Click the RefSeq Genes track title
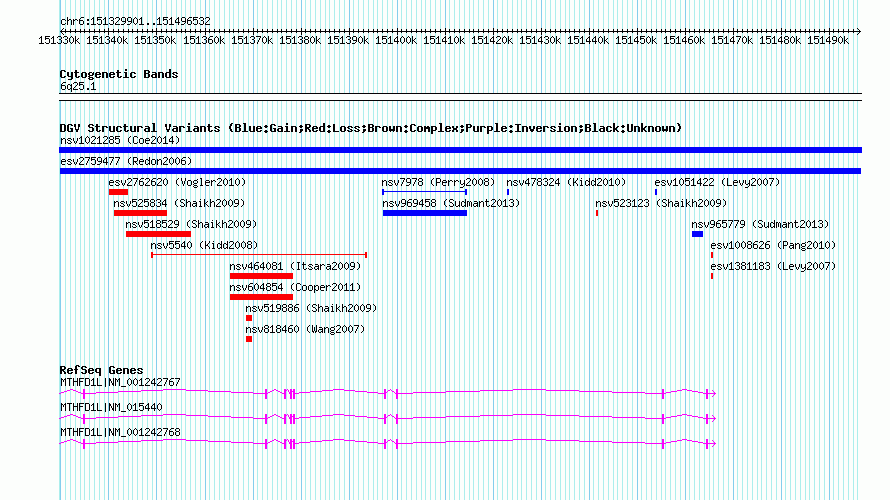890x500 pixels. 101,370
